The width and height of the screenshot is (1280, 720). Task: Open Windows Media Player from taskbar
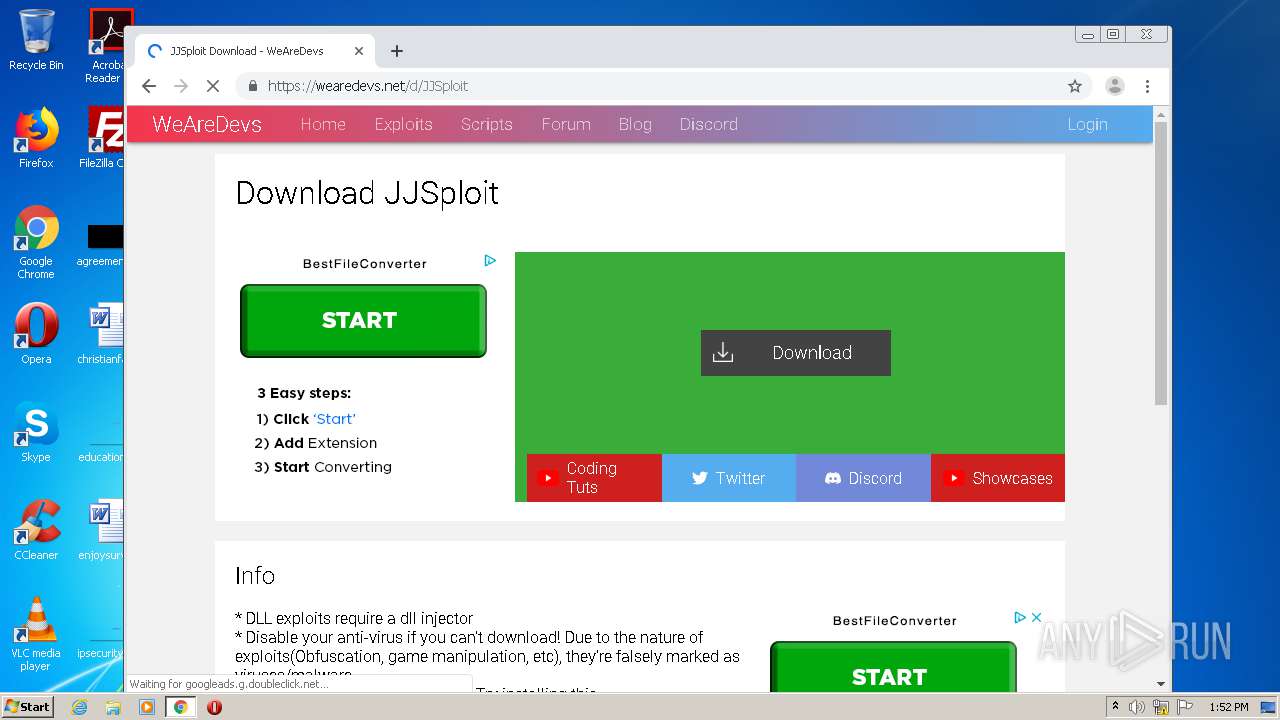[147, 707]
